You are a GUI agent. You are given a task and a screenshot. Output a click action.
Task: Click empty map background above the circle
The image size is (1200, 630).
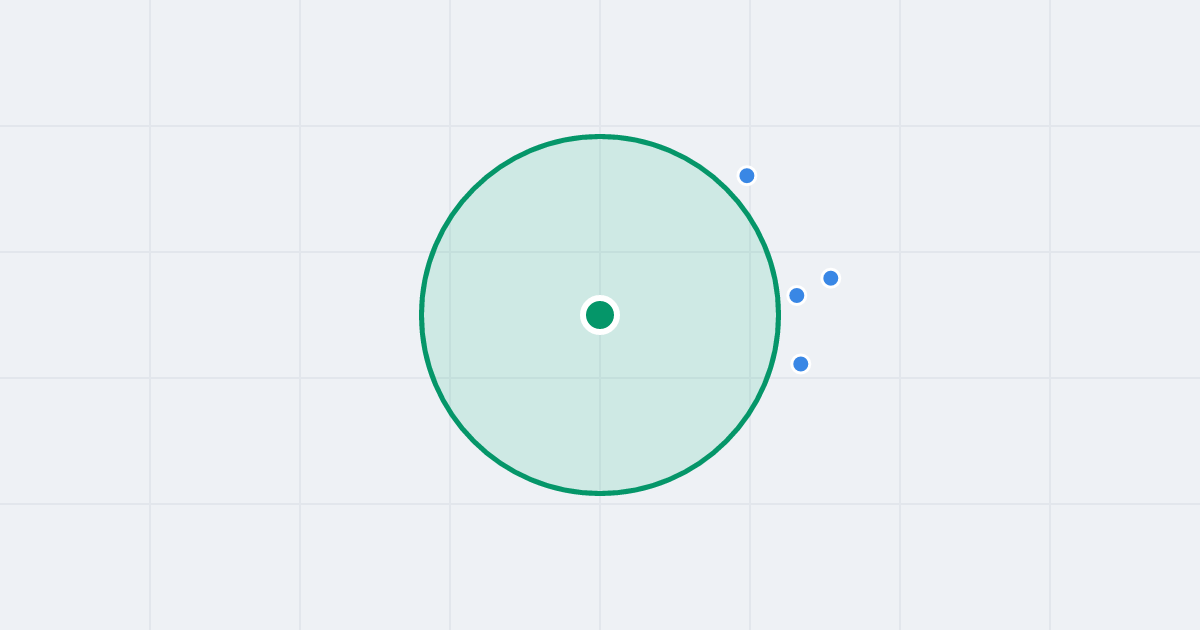coord(600,65)
